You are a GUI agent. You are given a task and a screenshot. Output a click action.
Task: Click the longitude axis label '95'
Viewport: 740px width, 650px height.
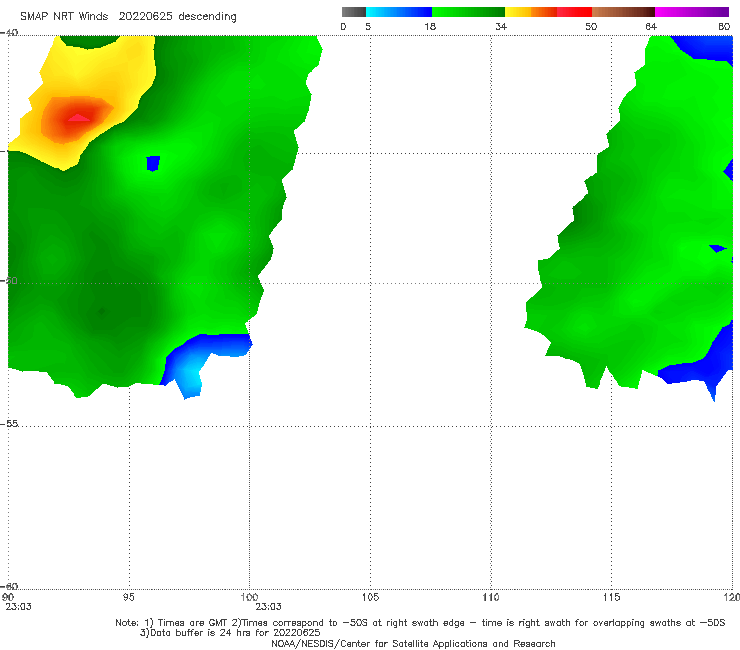pyautogui.click(x=128, y=597)
